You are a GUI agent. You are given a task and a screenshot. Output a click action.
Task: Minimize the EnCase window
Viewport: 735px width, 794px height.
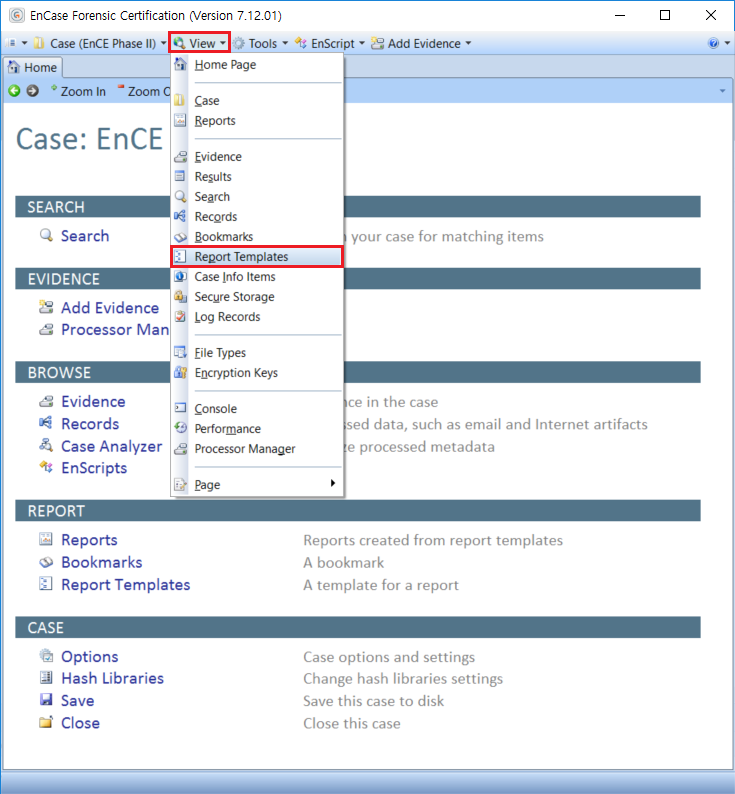click(x=620, y=15)
